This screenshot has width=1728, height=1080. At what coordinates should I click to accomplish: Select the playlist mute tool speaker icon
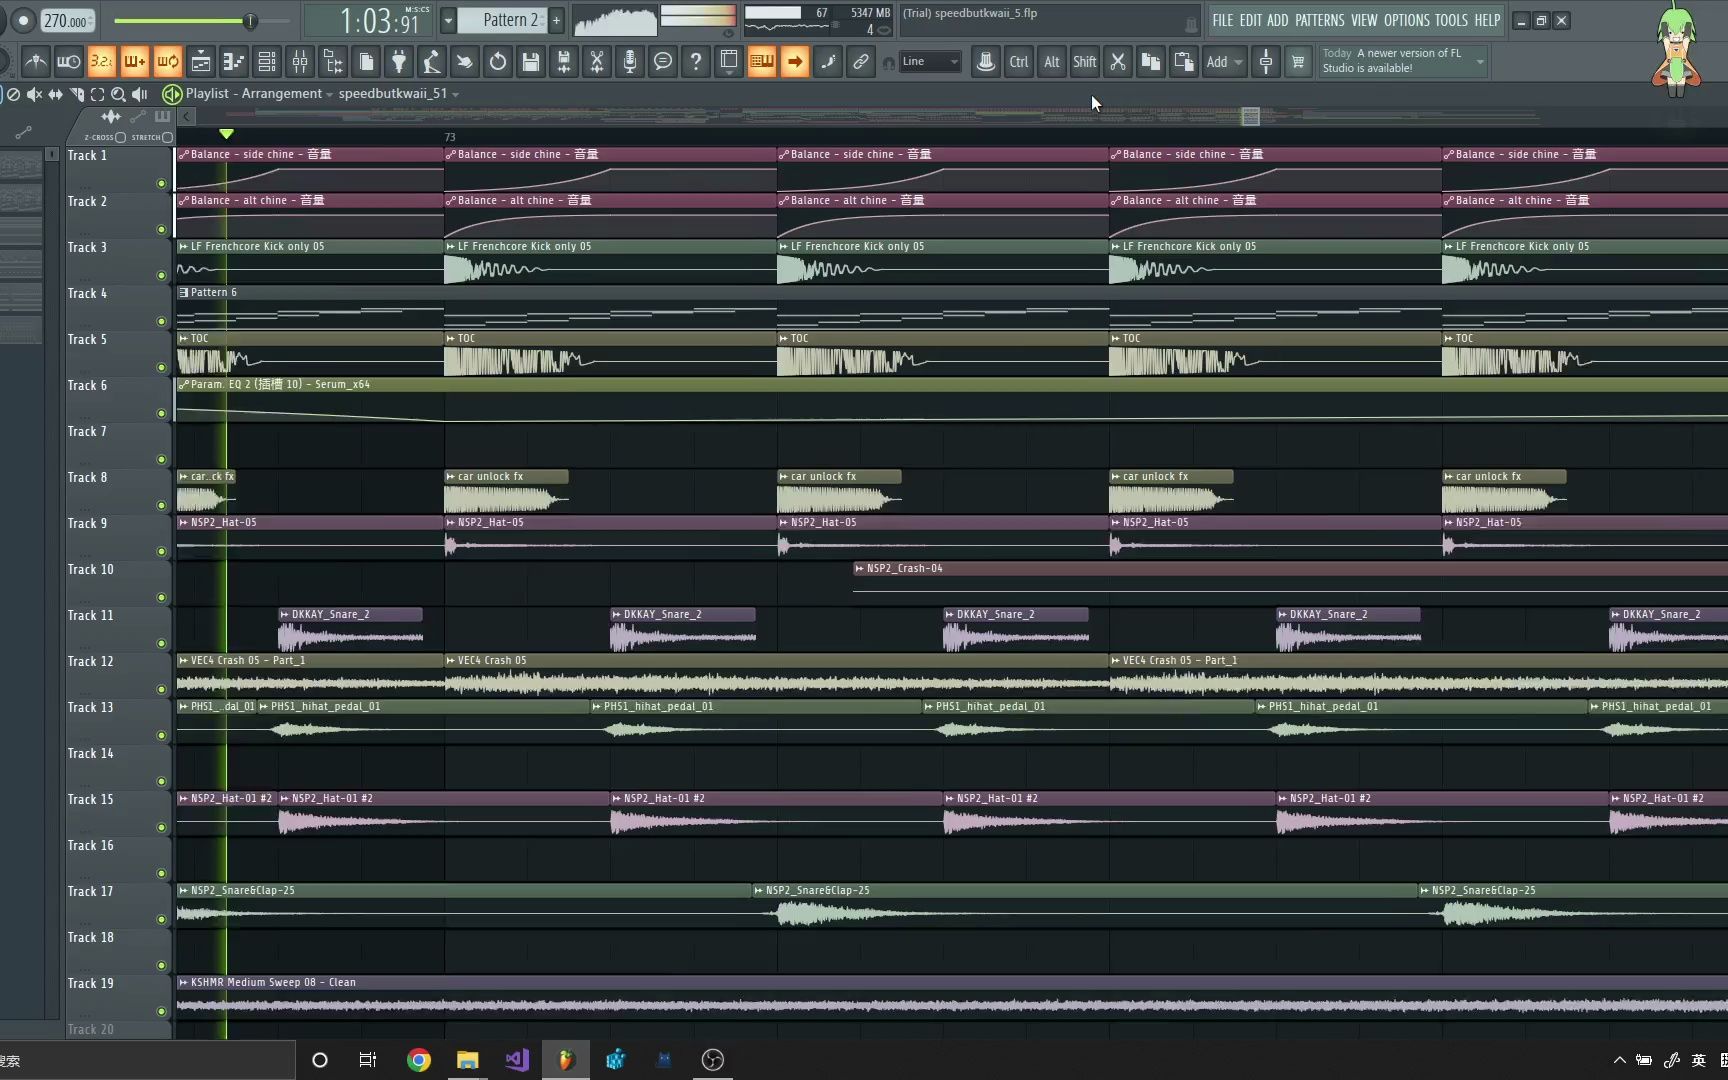(x=34, y=94)
